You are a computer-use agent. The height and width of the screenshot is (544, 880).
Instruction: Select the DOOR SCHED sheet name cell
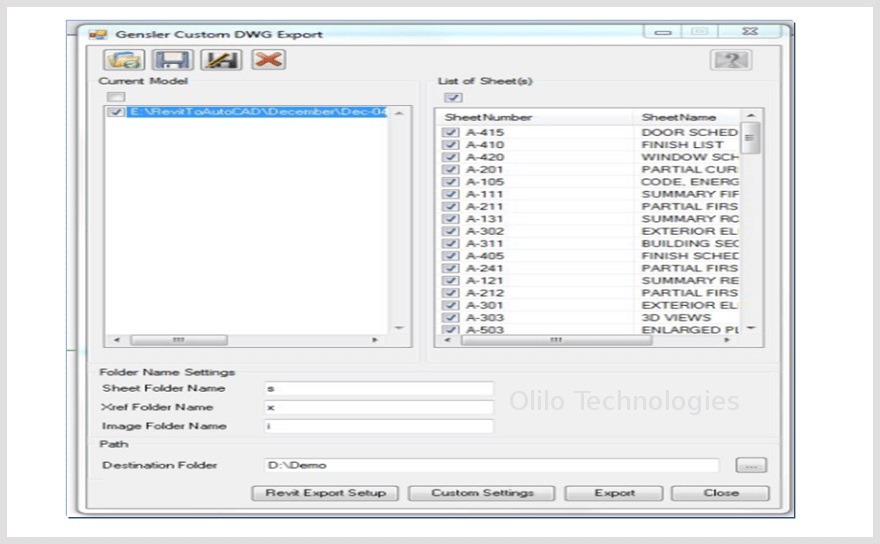pyautogui.click(x=689, y=132)
